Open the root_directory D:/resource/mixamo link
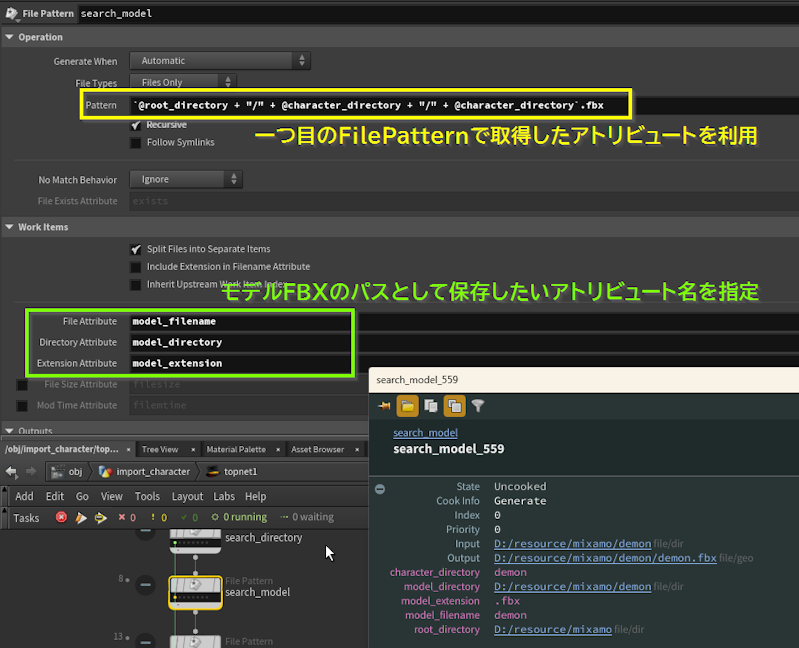Image resolution: width=799 pixels, height=648 pixels. click(x=552, y=629)
